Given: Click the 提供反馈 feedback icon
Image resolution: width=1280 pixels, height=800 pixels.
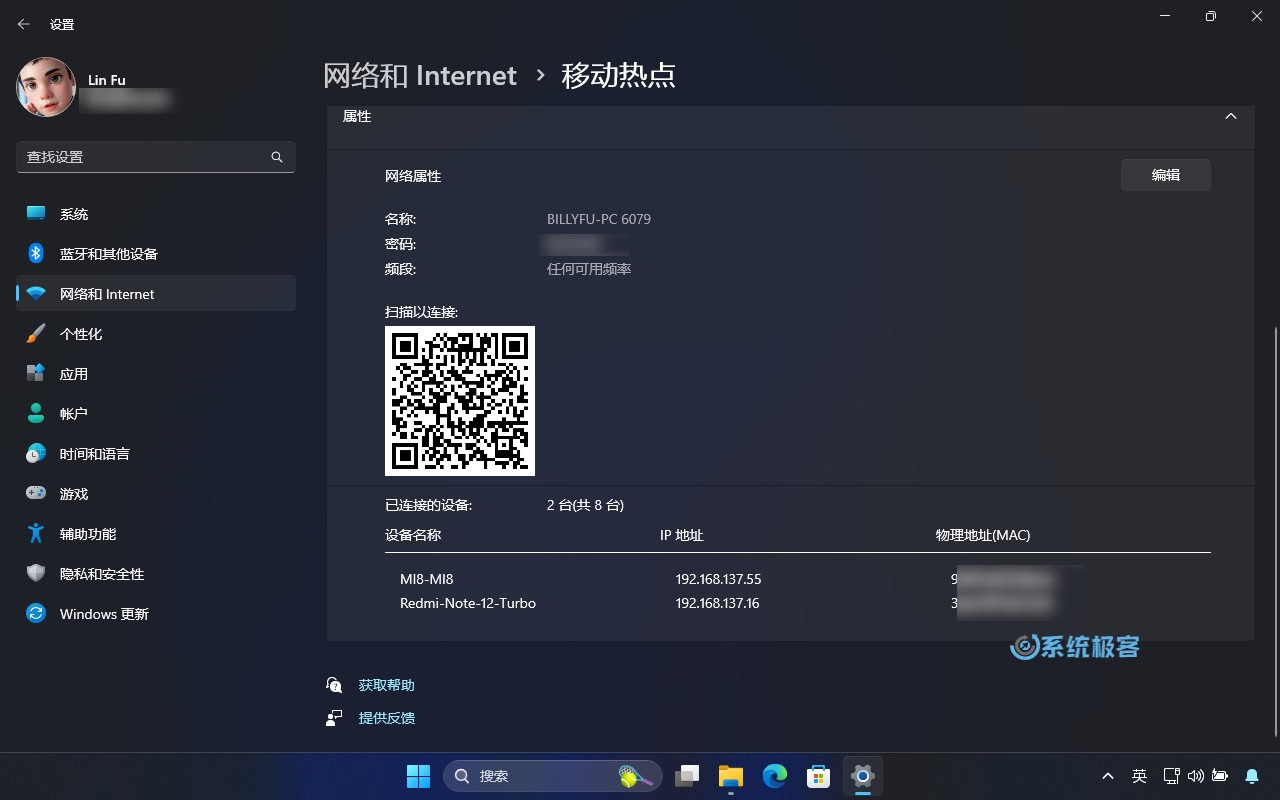Looking at the screenshot, I should tap(334, 718).
